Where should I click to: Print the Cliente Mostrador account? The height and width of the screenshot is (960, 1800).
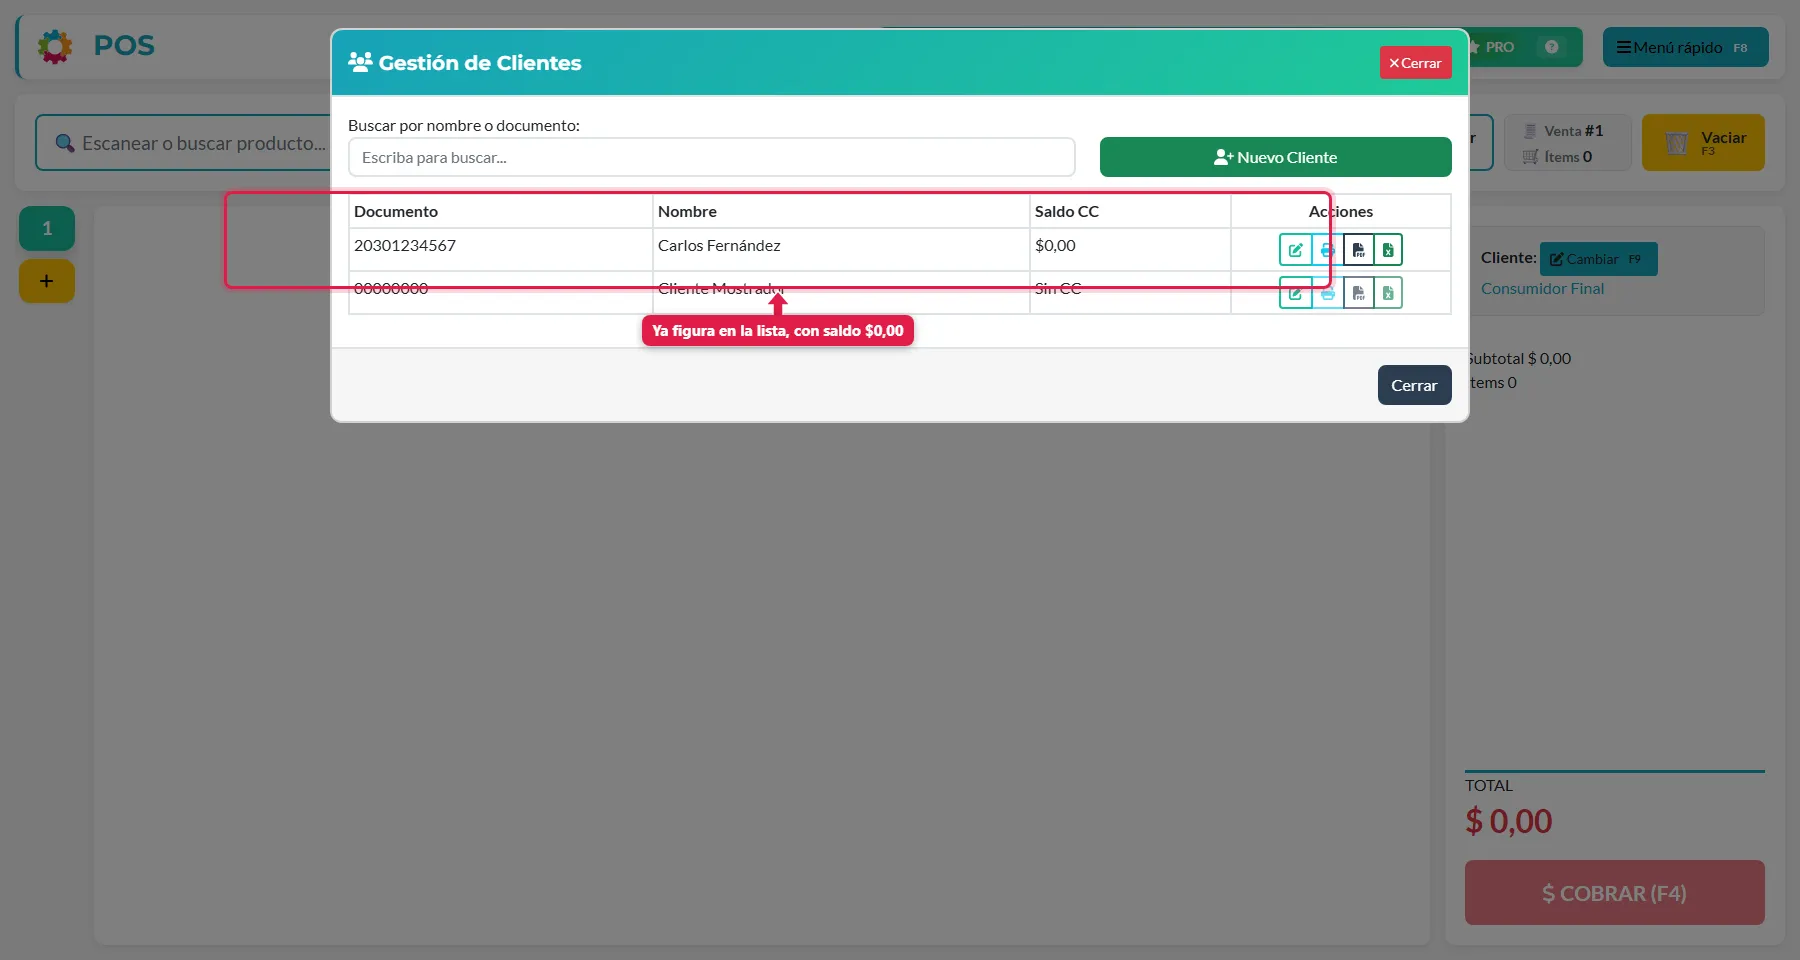[x=1327, y=293]
